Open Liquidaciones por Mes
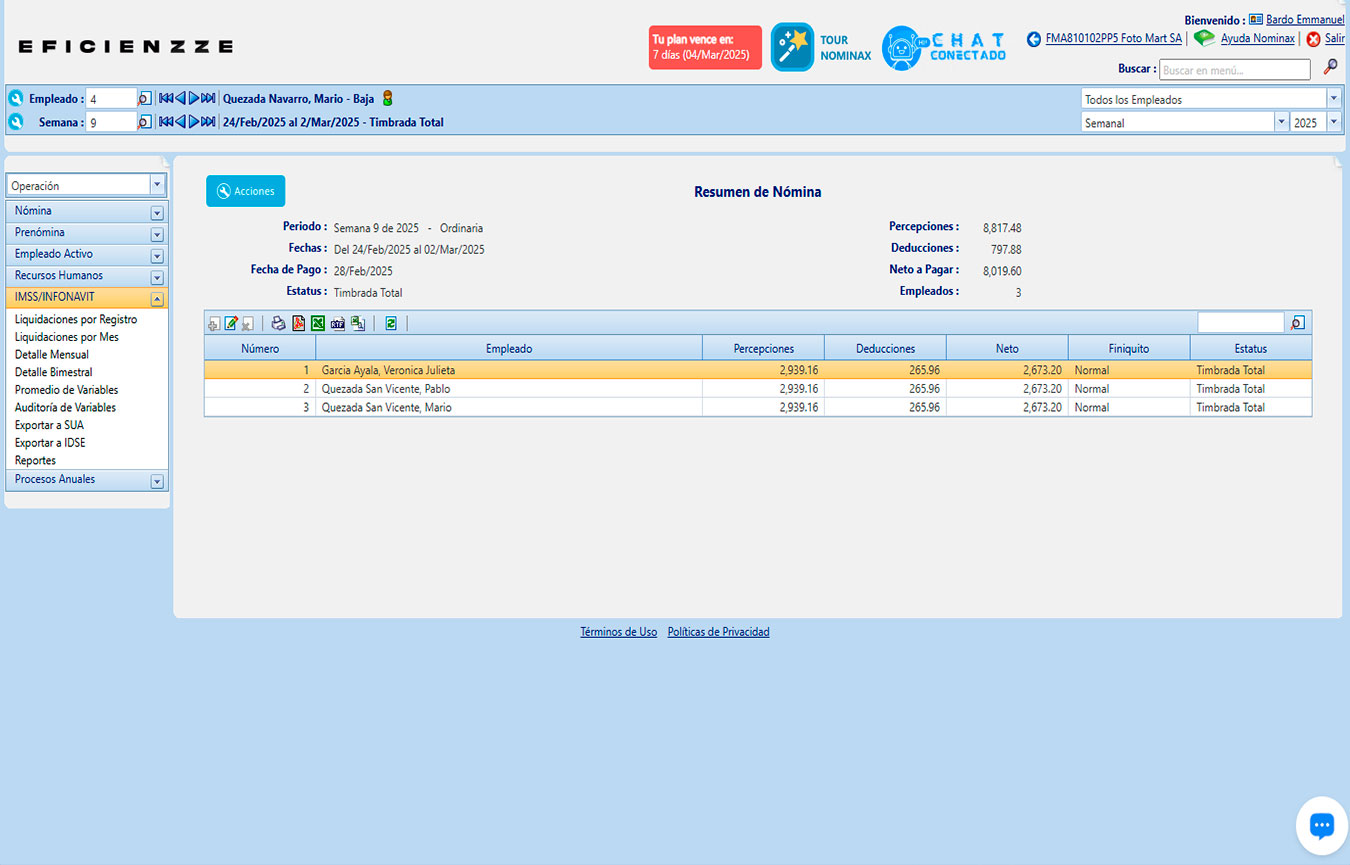1350x865 pixels. pos(66,337)
